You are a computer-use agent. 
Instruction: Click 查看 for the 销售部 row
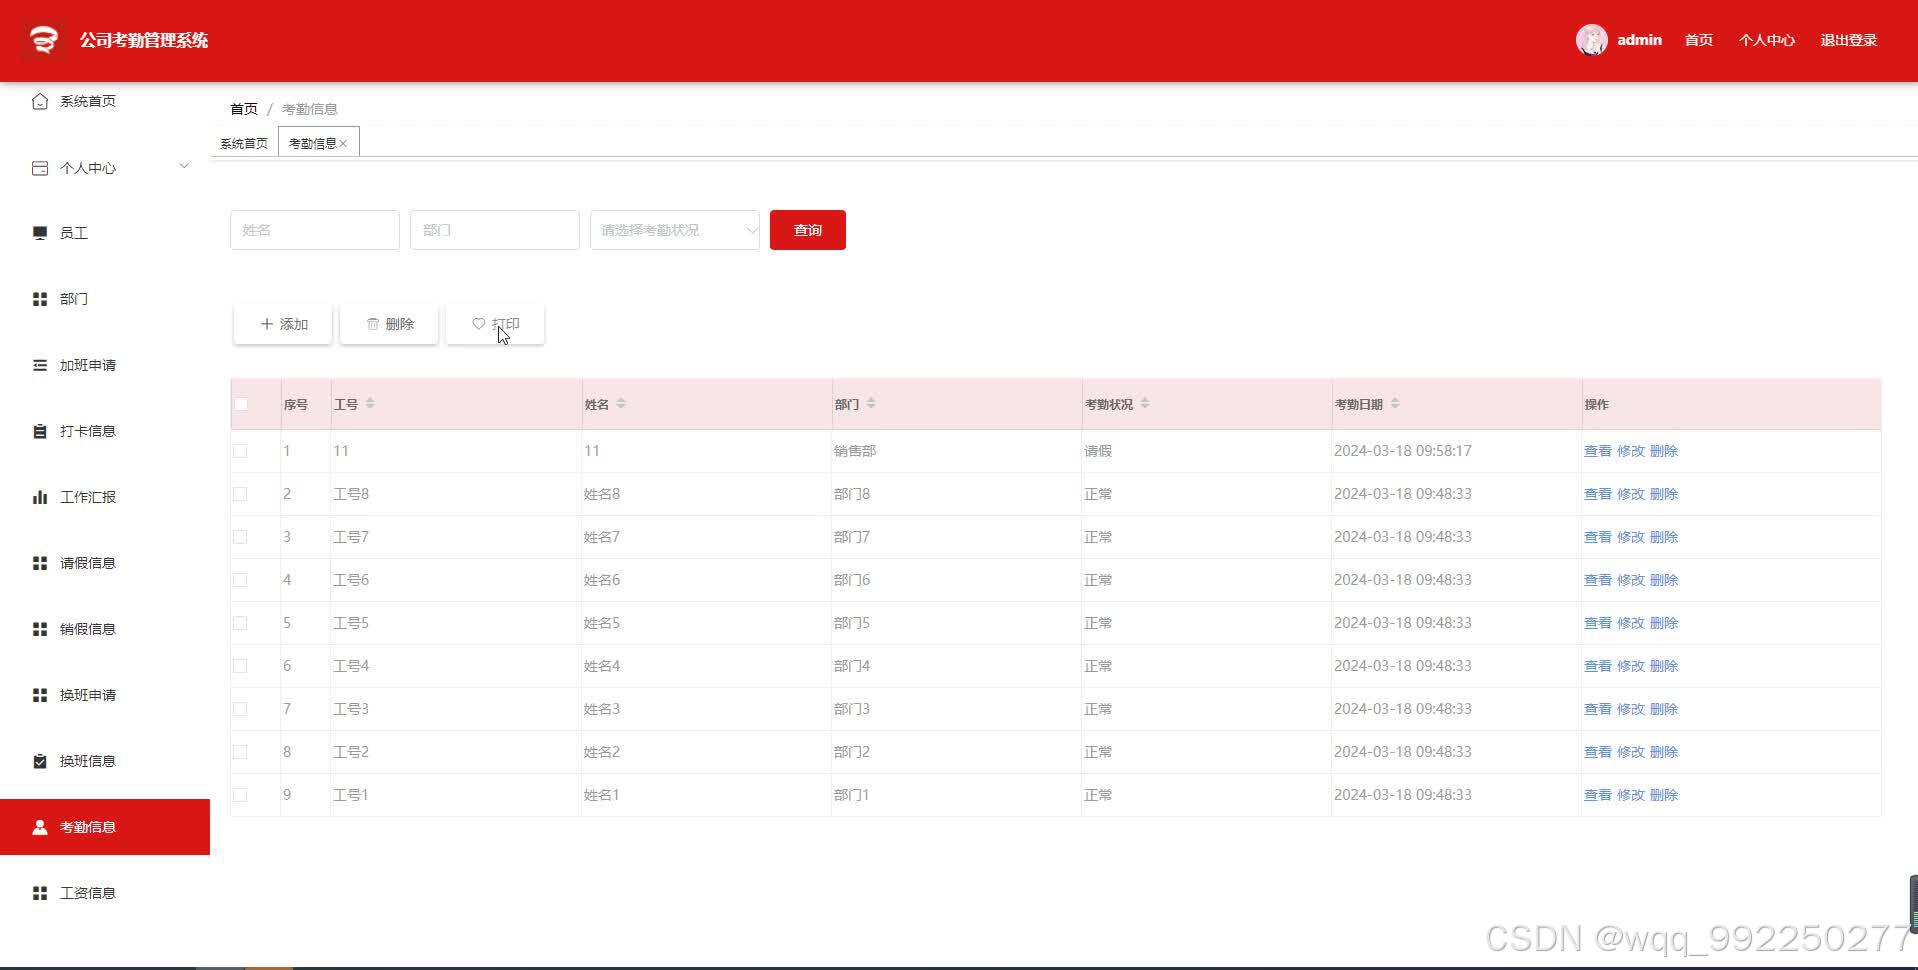(1597, 451)
